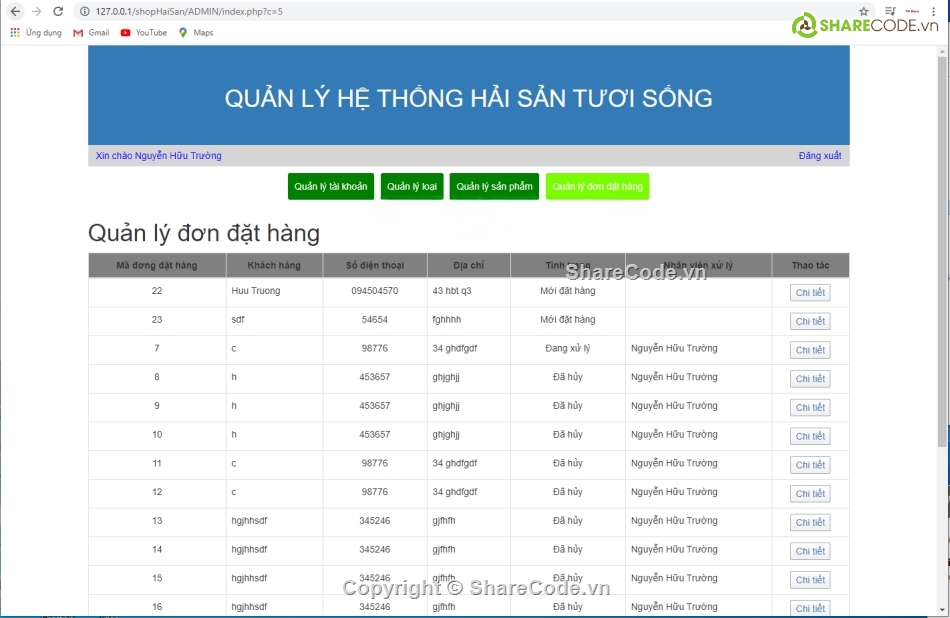This screenshot has width=950, height=618.
Task: View Chi tiết for order 11
Action: [x=810, y=465]
